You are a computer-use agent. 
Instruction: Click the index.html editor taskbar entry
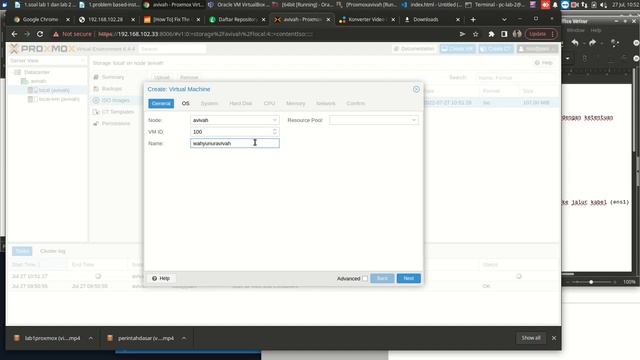pos(432,5)
